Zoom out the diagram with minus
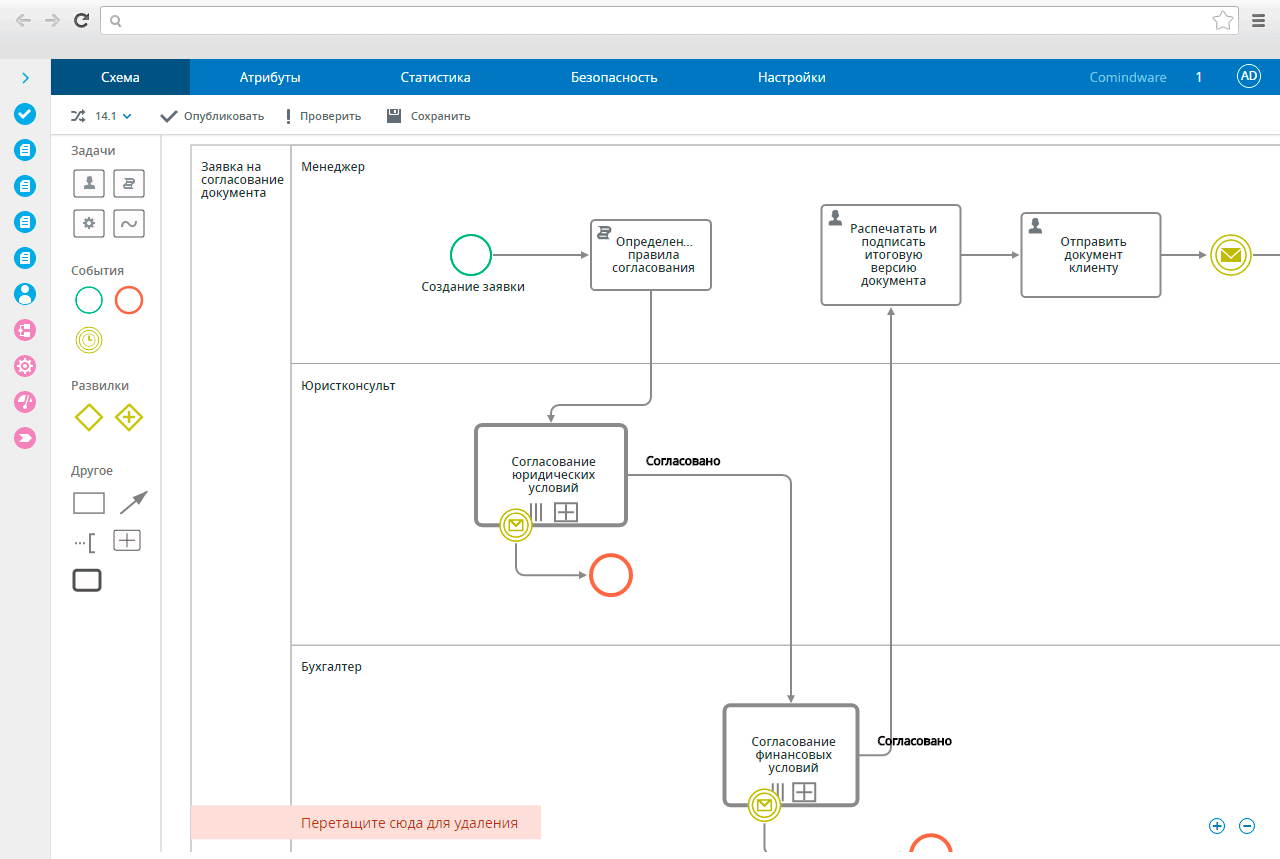This screenshot has width=1280, height=859. coord(1247,826)
